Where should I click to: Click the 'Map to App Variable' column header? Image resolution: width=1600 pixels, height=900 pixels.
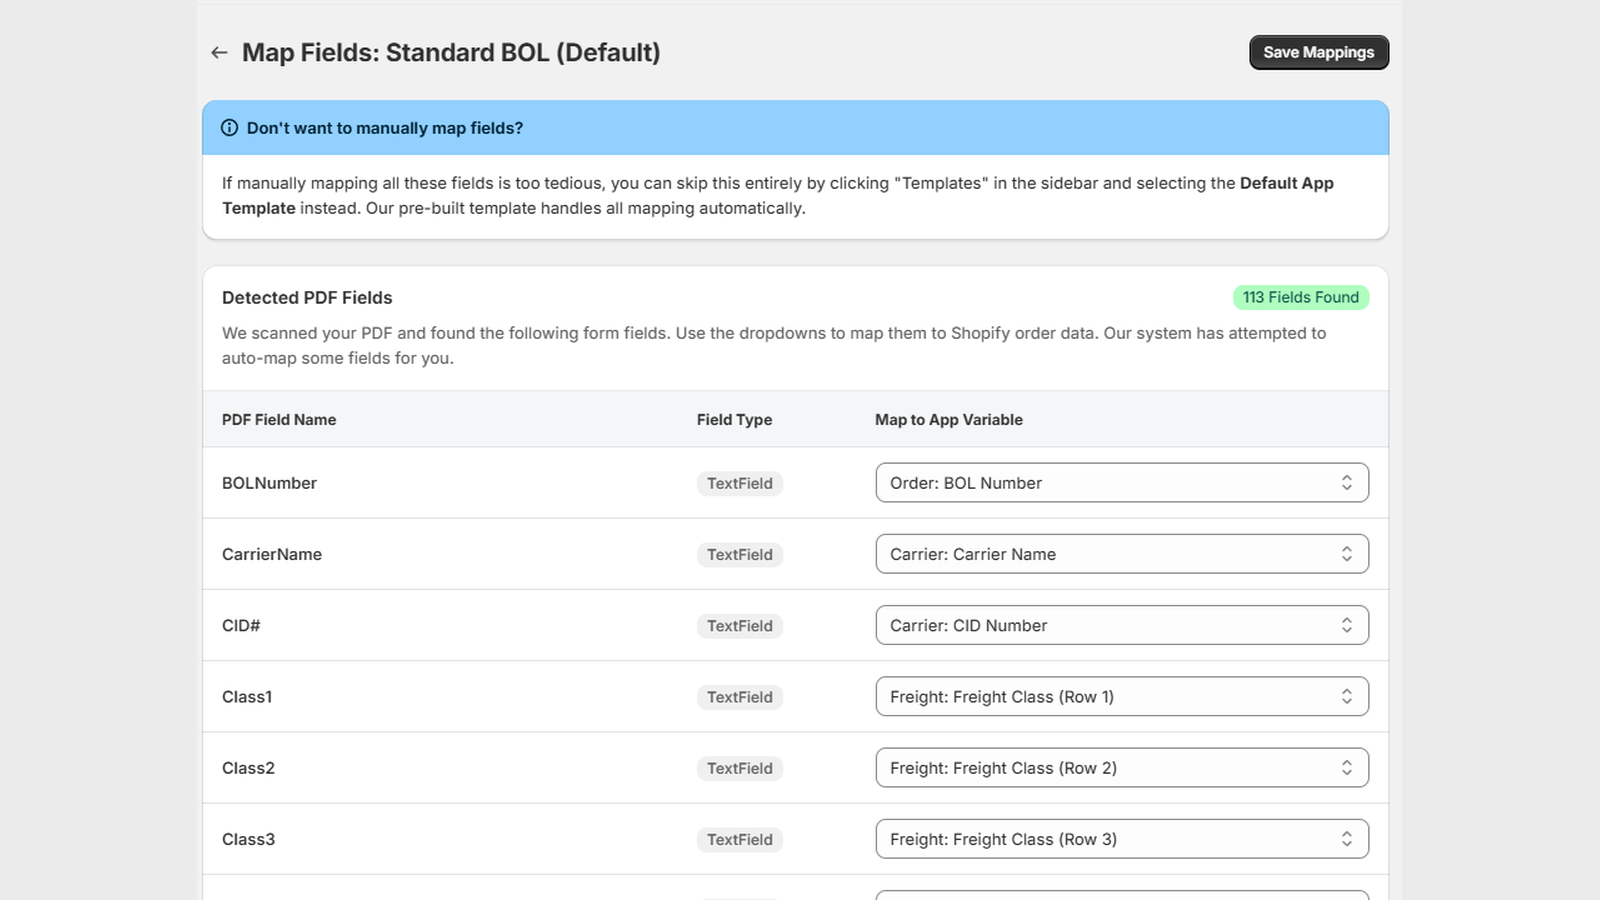click(x=949, y=420)
